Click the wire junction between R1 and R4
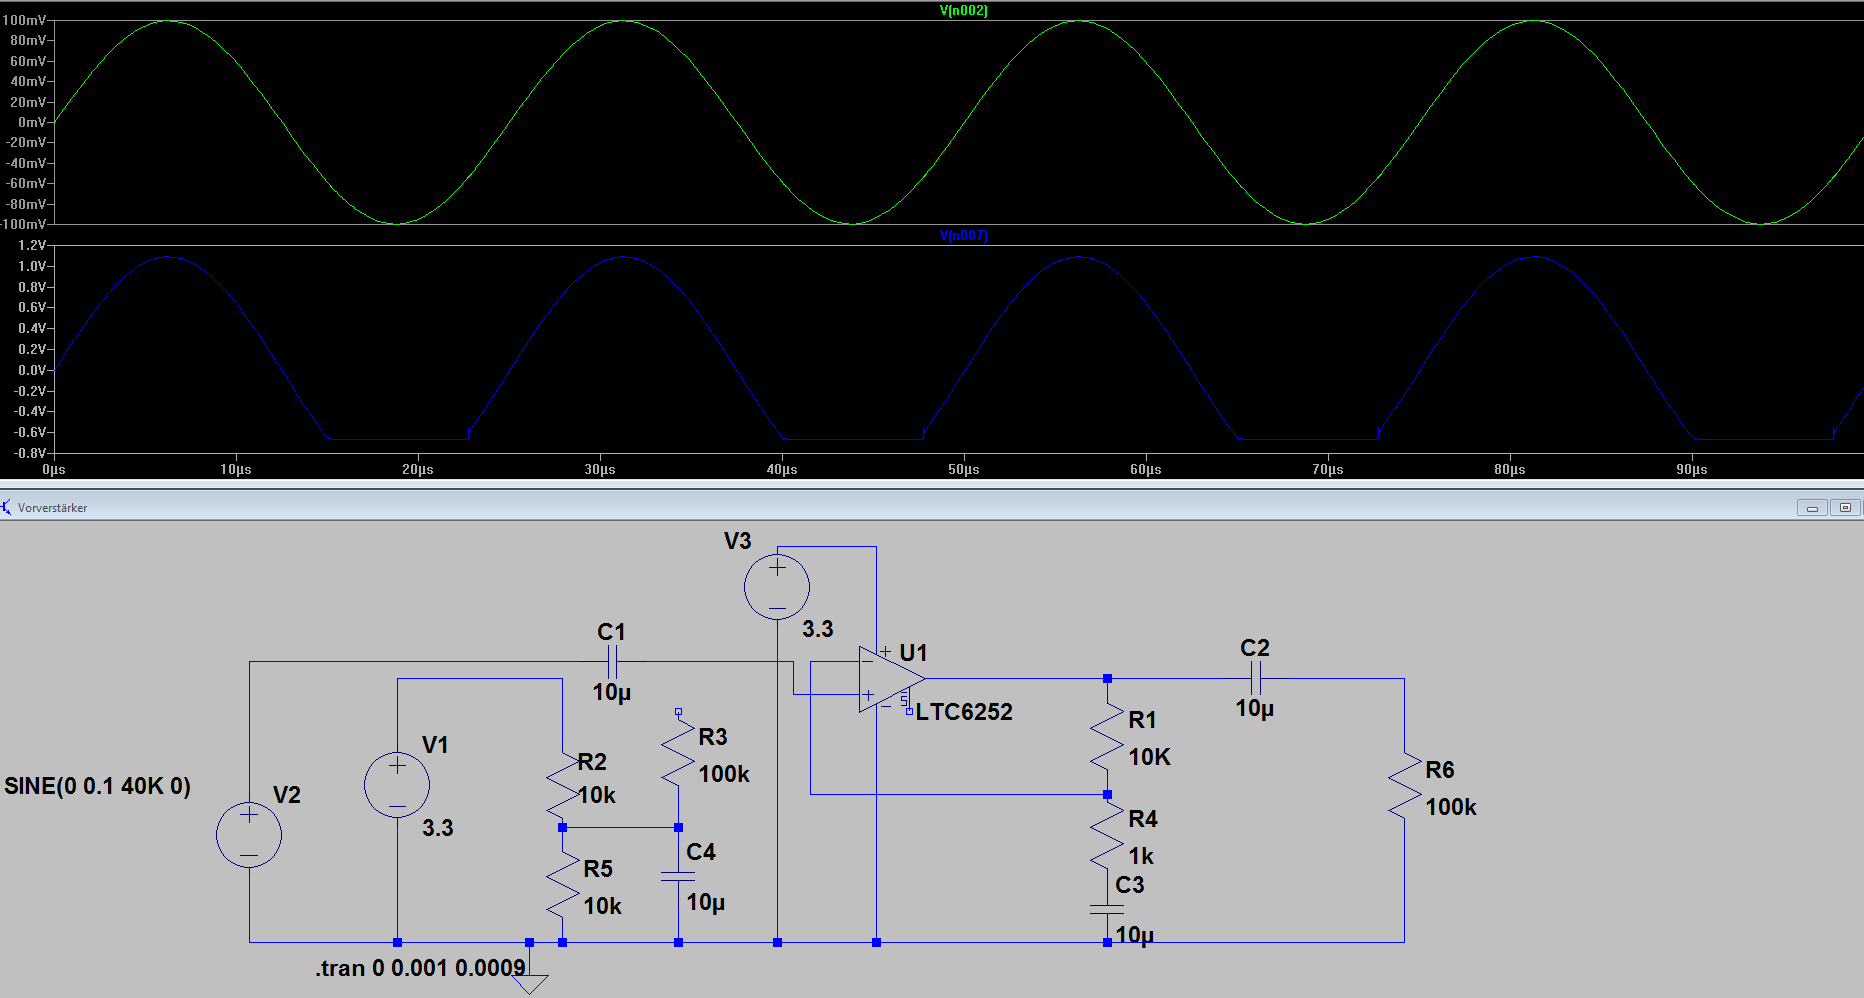This screenshot has width=1864, height=998. click(1107, 795)
